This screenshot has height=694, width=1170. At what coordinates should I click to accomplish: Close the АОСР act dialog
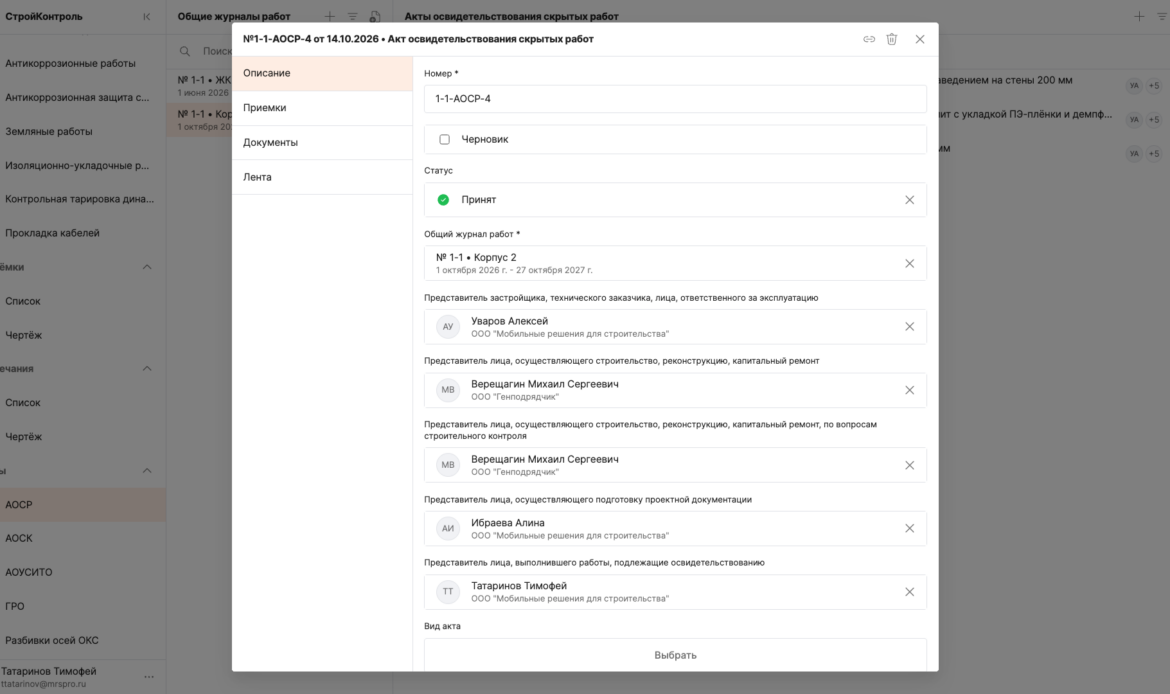[920, 40]
